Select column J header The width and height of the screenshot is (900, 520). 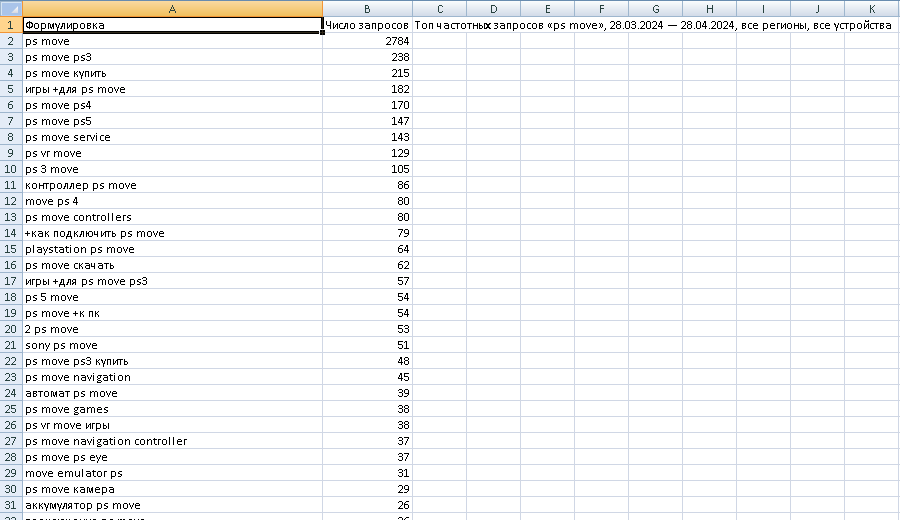click(817, 9)
